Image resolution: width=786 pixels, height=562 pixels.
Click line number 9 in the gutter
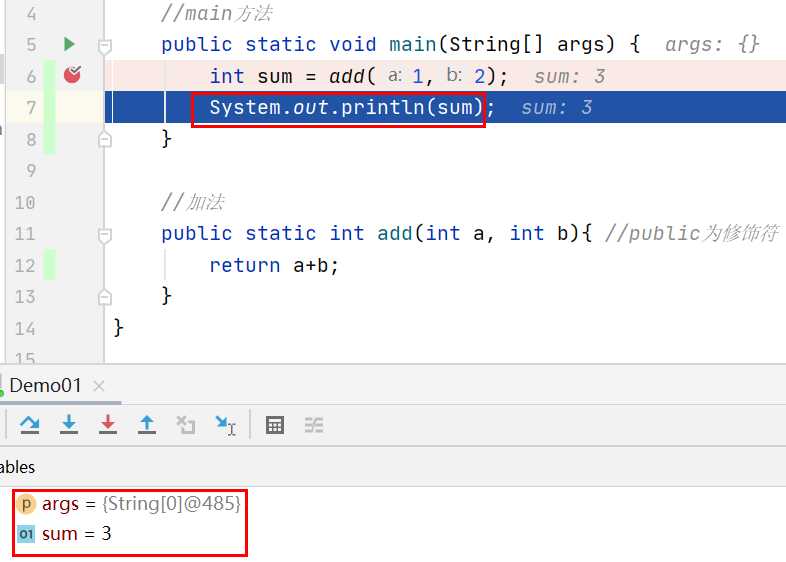click(31, 170)
